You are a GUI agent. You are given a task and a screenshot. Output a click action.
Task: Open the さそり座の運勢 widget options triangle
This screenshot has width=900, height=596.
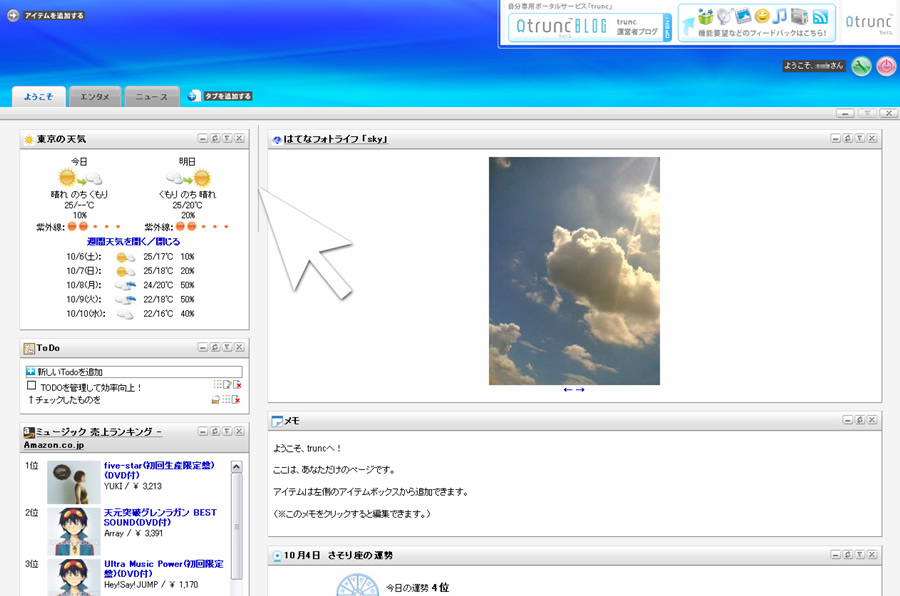point(860,555)
